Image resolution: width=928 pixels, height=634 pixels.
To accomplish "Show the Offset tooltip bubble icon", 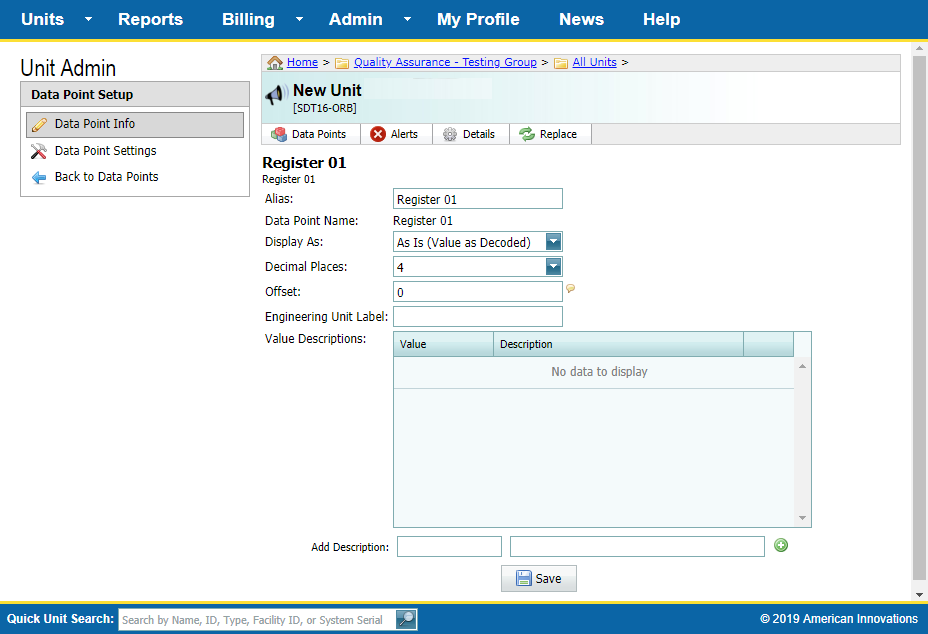I will (x=571, y=289).
